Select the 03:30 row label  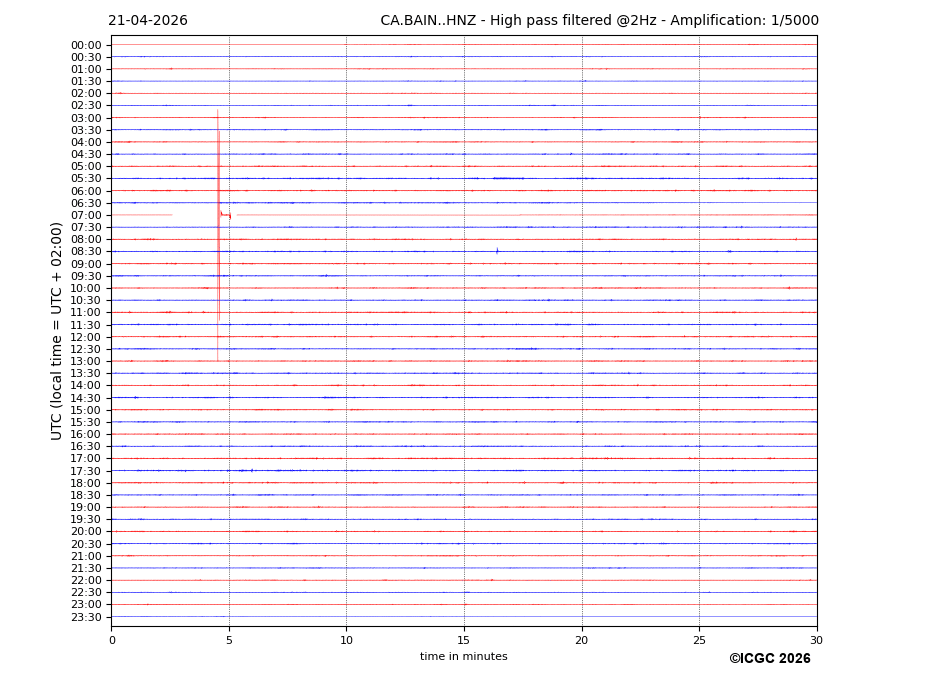(86, 130)
